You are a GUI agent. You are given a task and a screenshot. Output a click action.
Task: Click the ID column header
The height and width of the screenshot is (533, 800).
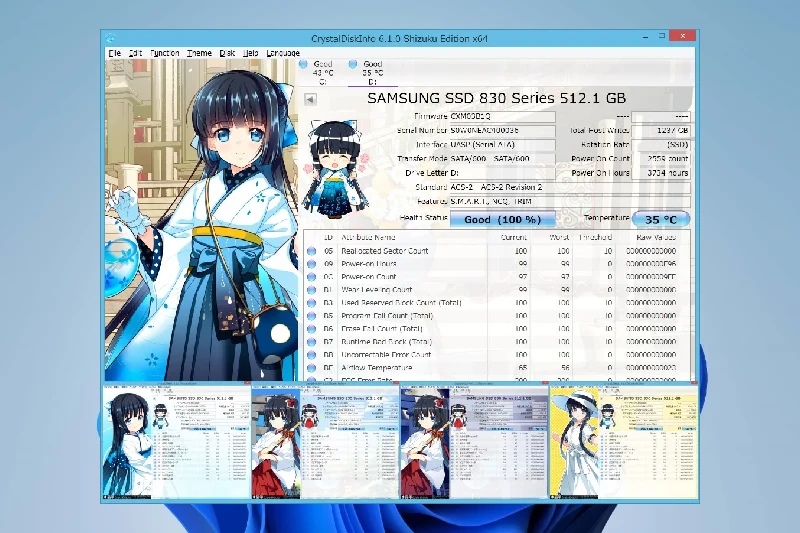point(328,237)
